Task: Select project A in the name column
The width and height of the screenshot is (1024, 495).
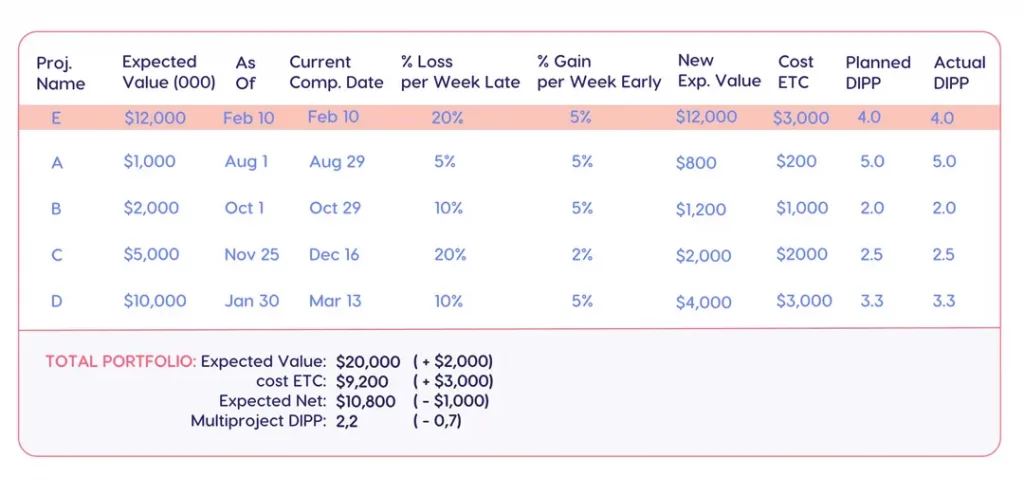Action: pyautogui.click(x=57, y=163)
